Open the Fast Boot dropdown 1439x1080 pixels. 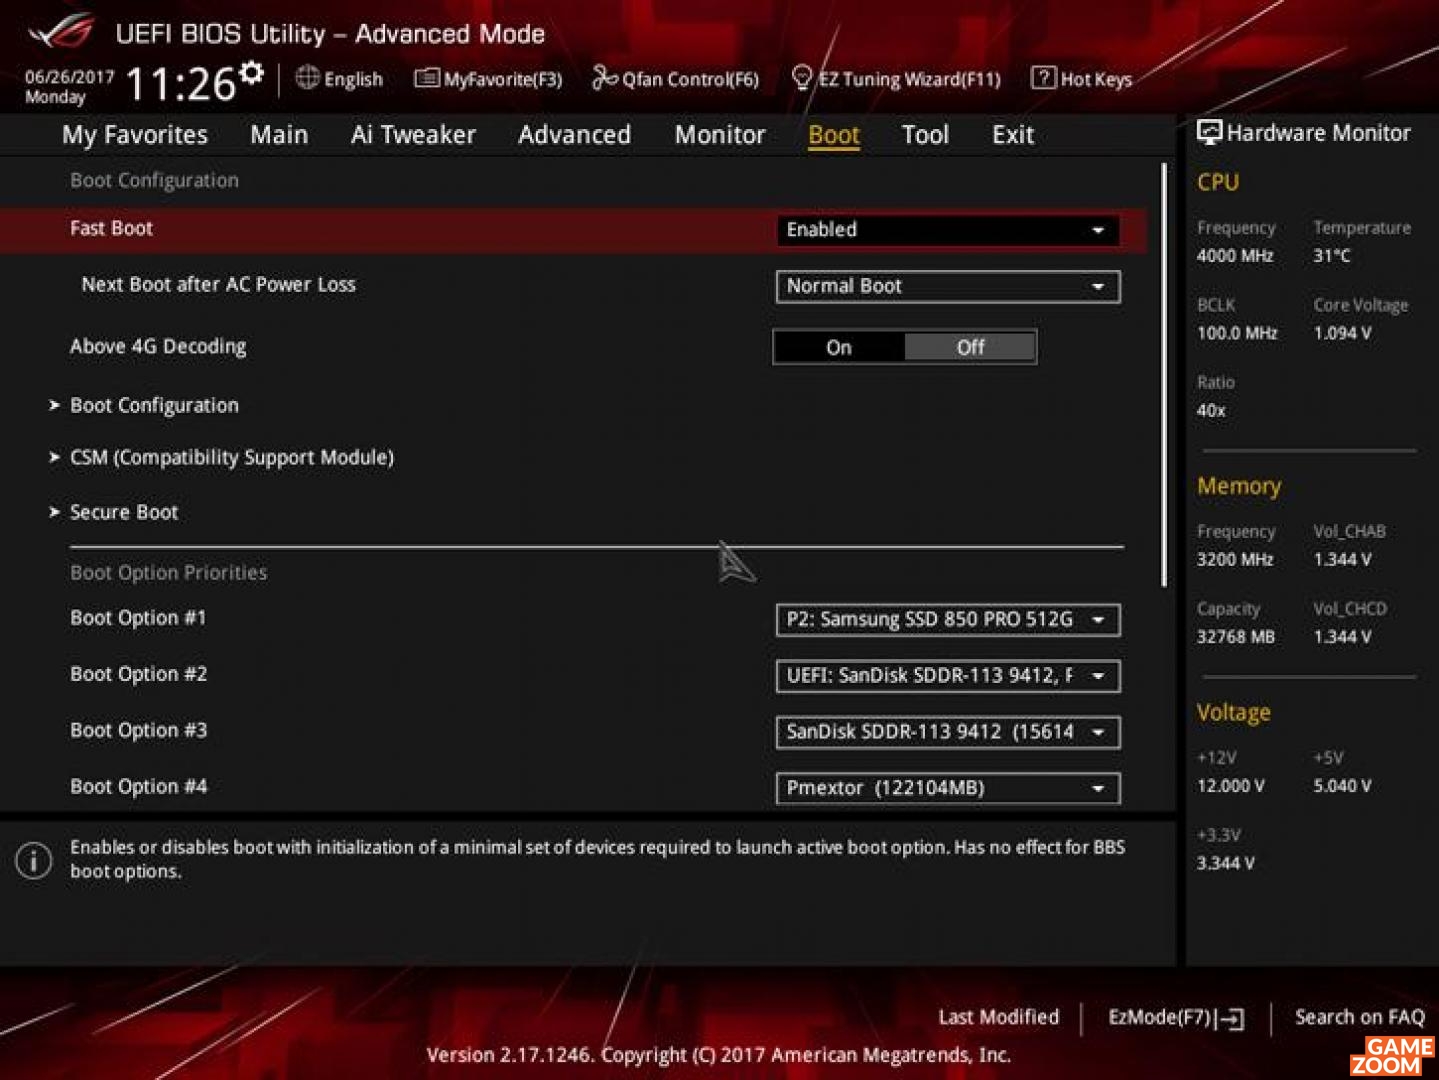[x=947, y=230]
